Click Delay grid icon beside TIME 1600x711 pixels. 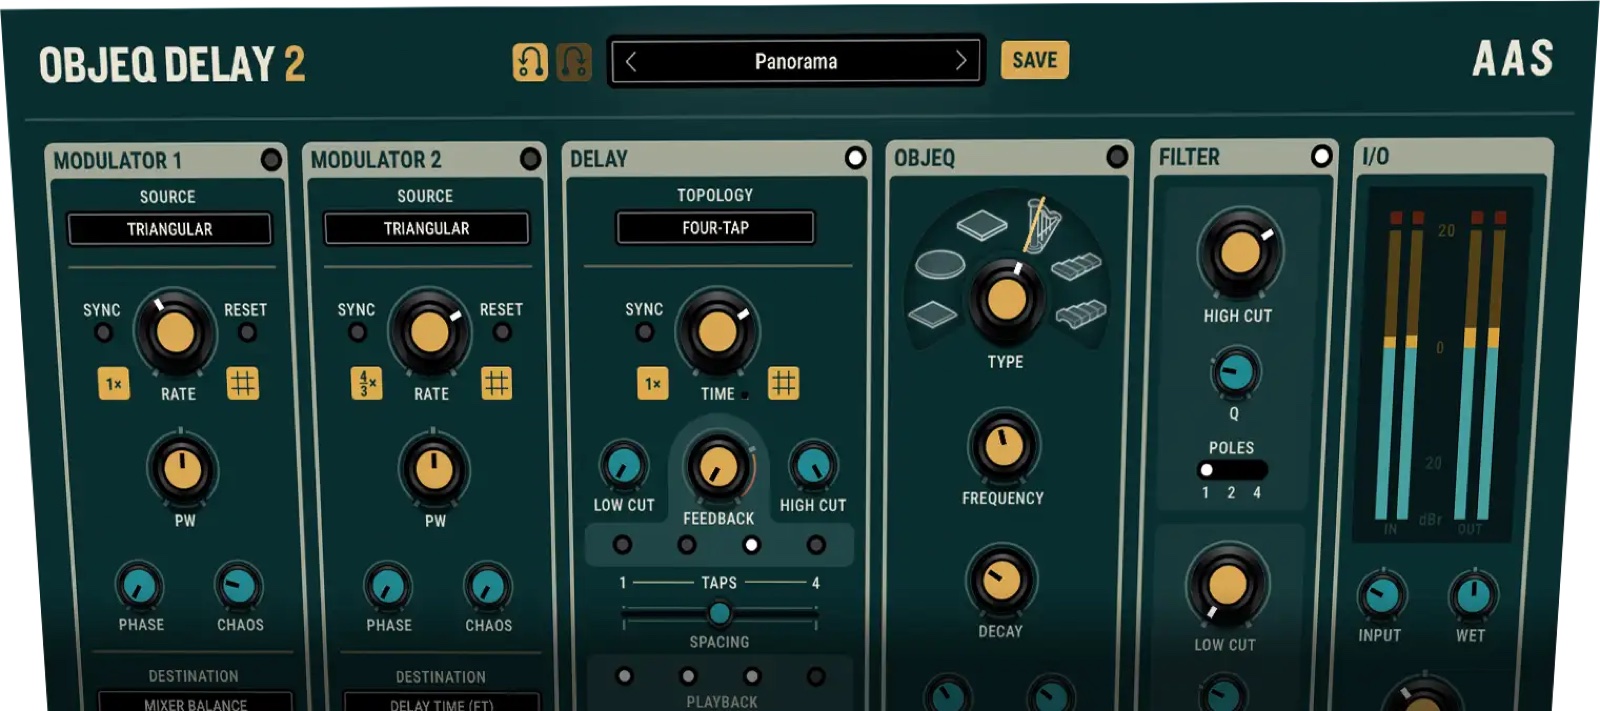point(783,383)
